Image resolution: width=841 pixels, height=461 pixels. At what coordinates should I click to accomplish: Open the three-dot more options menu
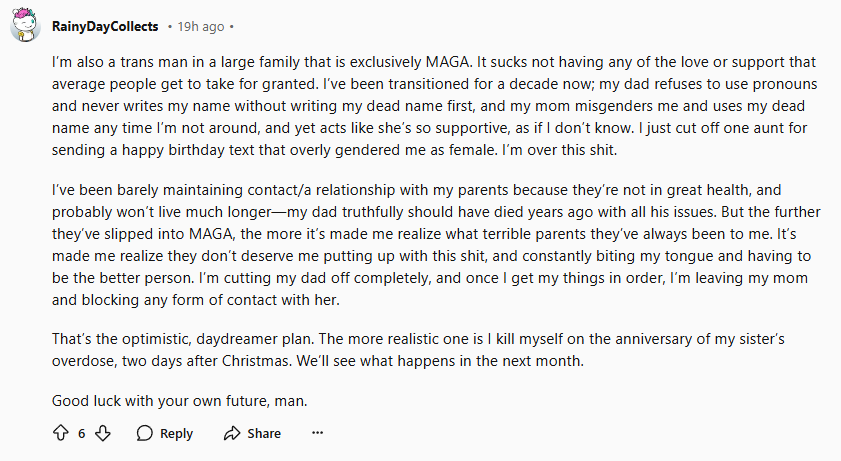click(x=318, y=433)
